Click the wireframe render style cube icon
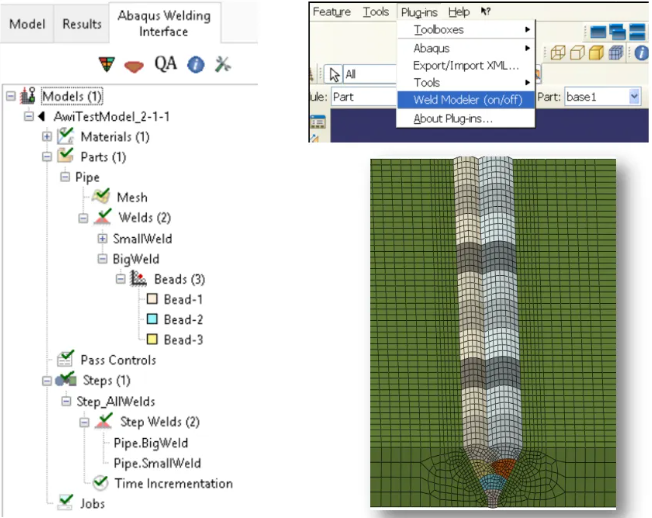This screenshot has height=518, width=652. 558,53
